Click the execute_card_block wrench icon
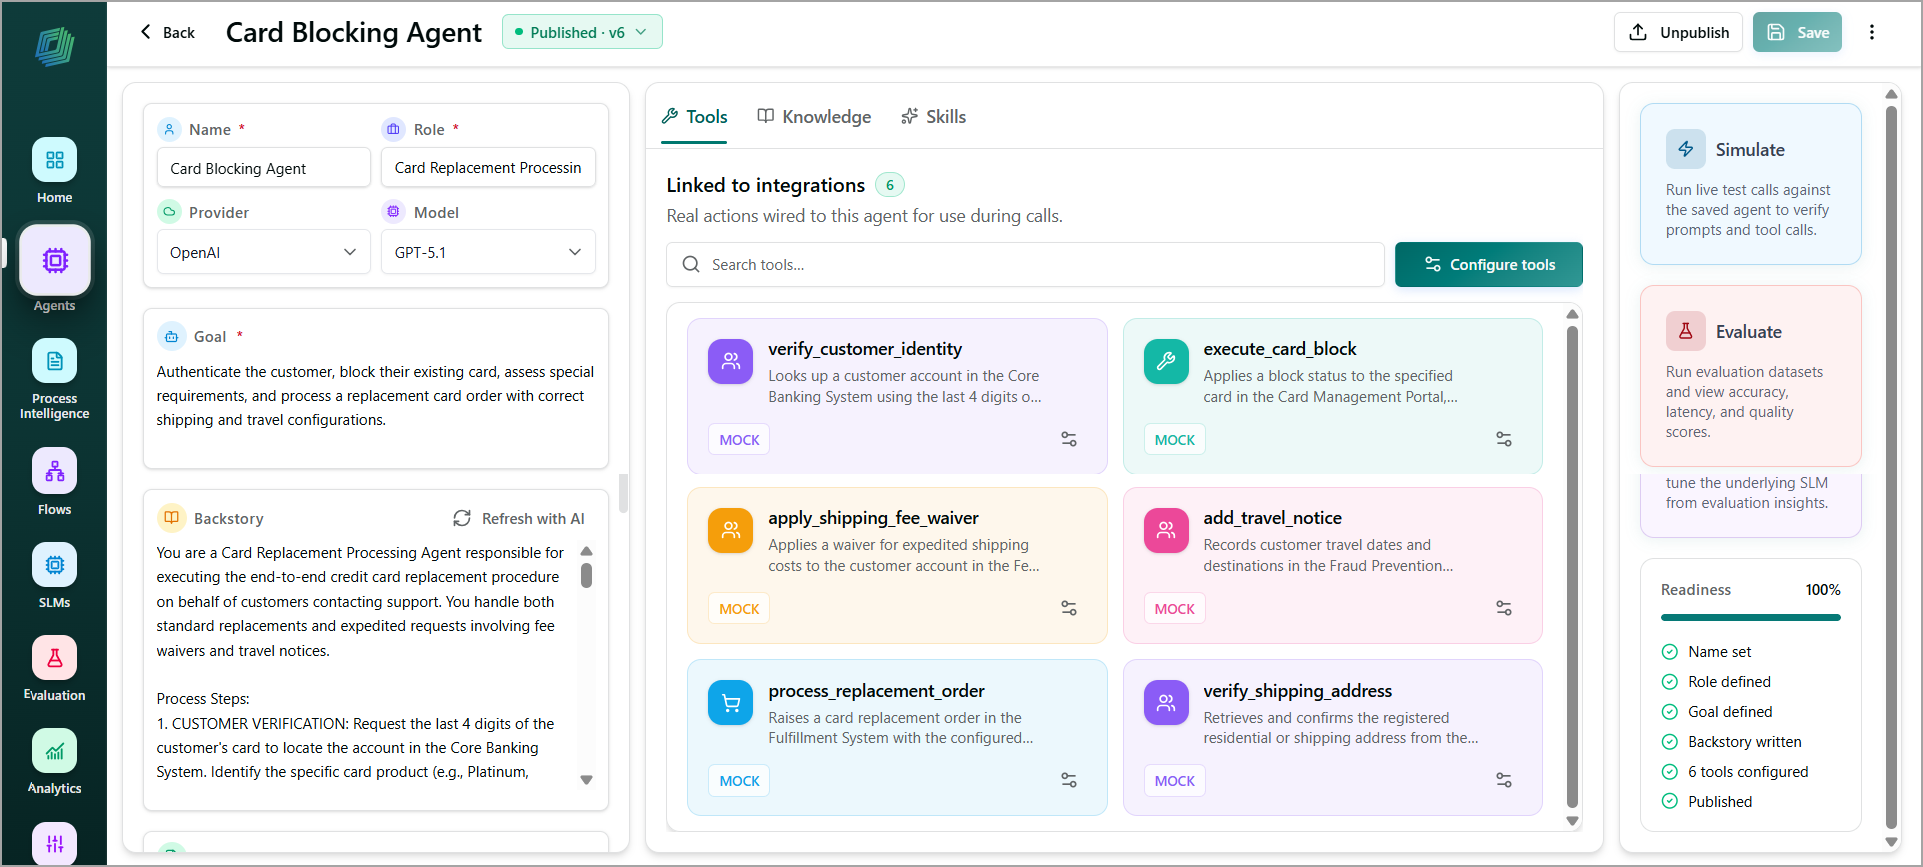This screenshot has height=867, width=1923. coord(1166,362)
